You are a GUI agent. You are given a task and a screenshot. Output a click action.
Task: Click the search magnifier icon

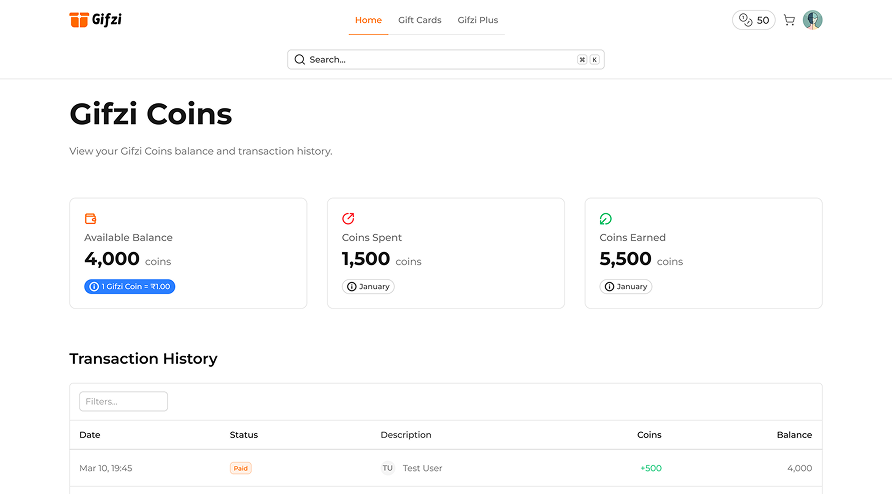coord(299,60)
